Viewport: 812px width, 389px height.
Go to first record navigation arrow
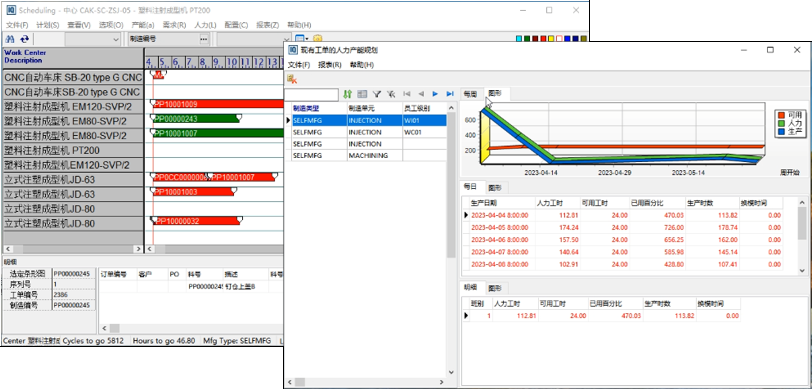(x=407, y=94)
